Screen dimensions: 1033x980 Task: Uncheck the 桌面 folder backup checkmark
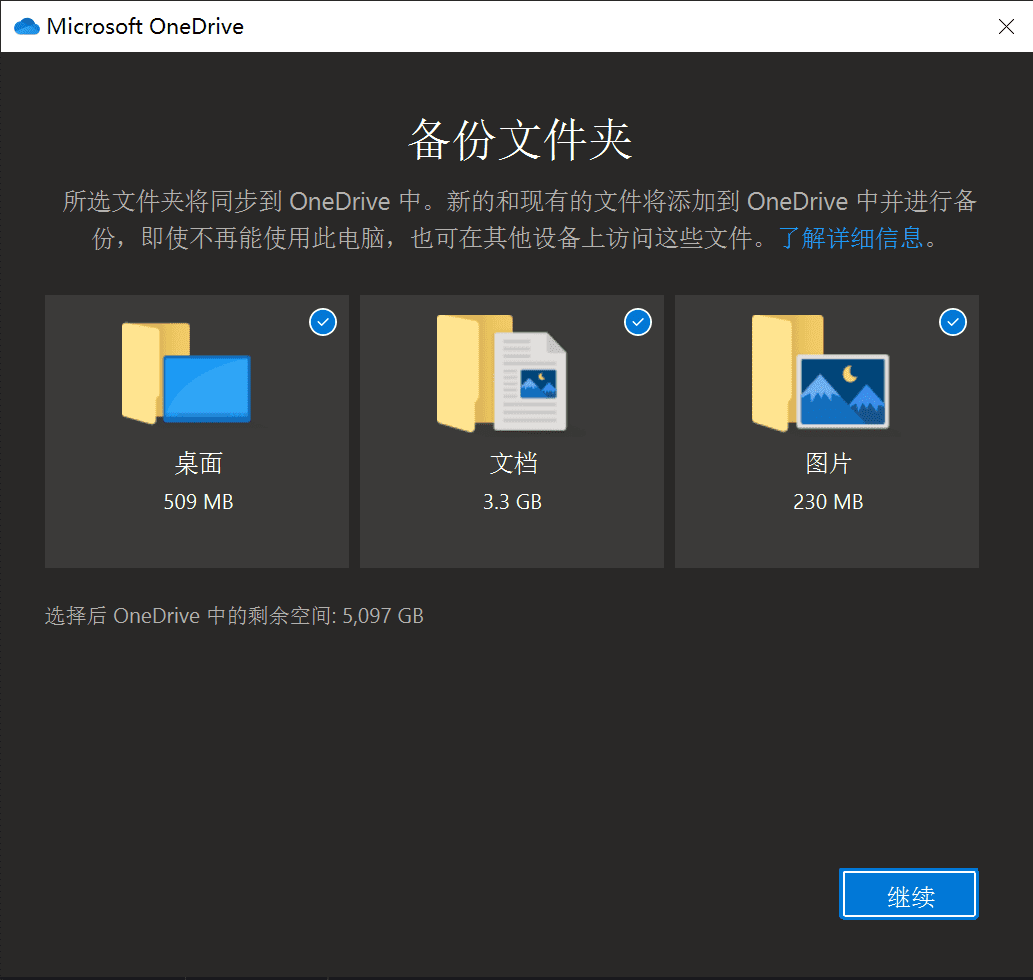pos(323,322)
